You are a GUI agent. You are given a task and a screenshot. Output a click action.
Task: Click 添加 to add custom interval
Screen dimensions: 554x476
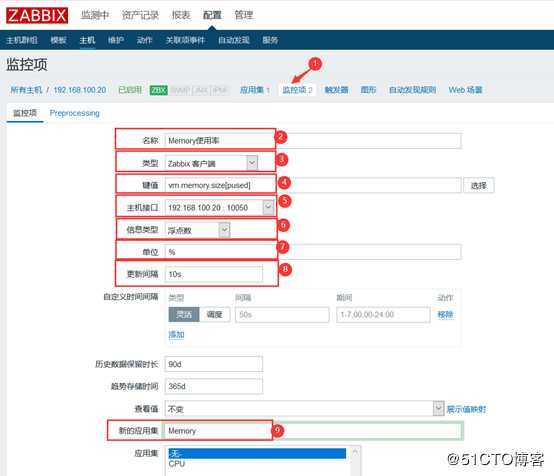pyautogui.click(x=176, y=334)
